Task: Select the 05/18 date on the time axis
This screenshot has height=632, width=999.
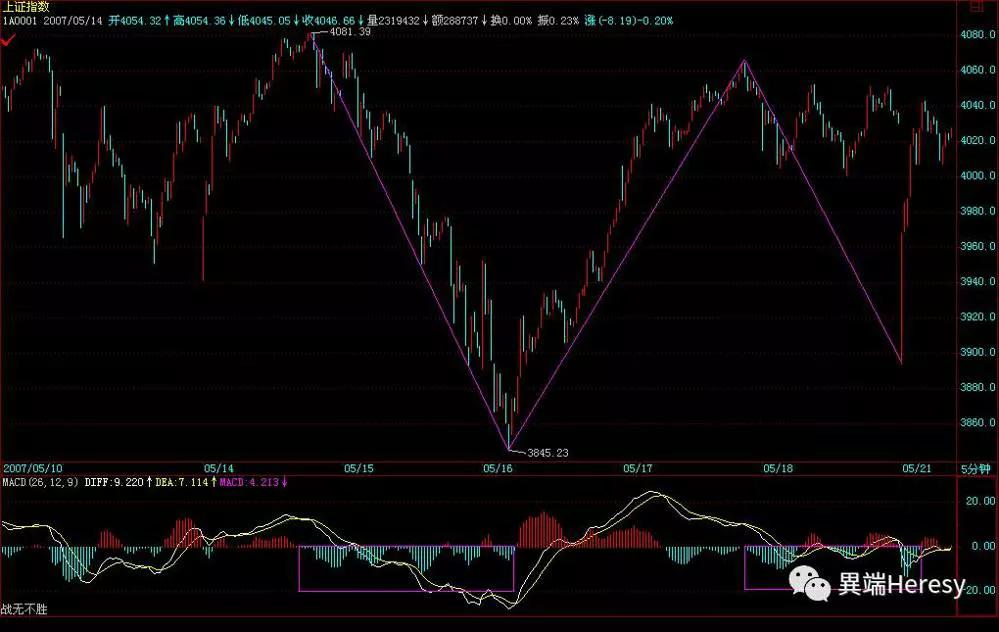Action: 778,468
